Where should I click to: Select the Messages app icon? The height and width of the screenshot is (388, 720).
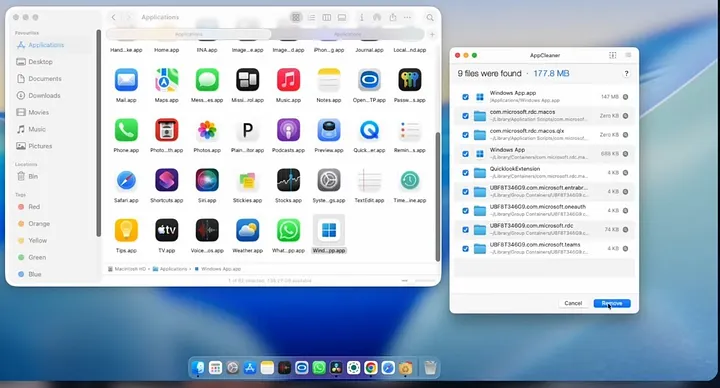207,80
